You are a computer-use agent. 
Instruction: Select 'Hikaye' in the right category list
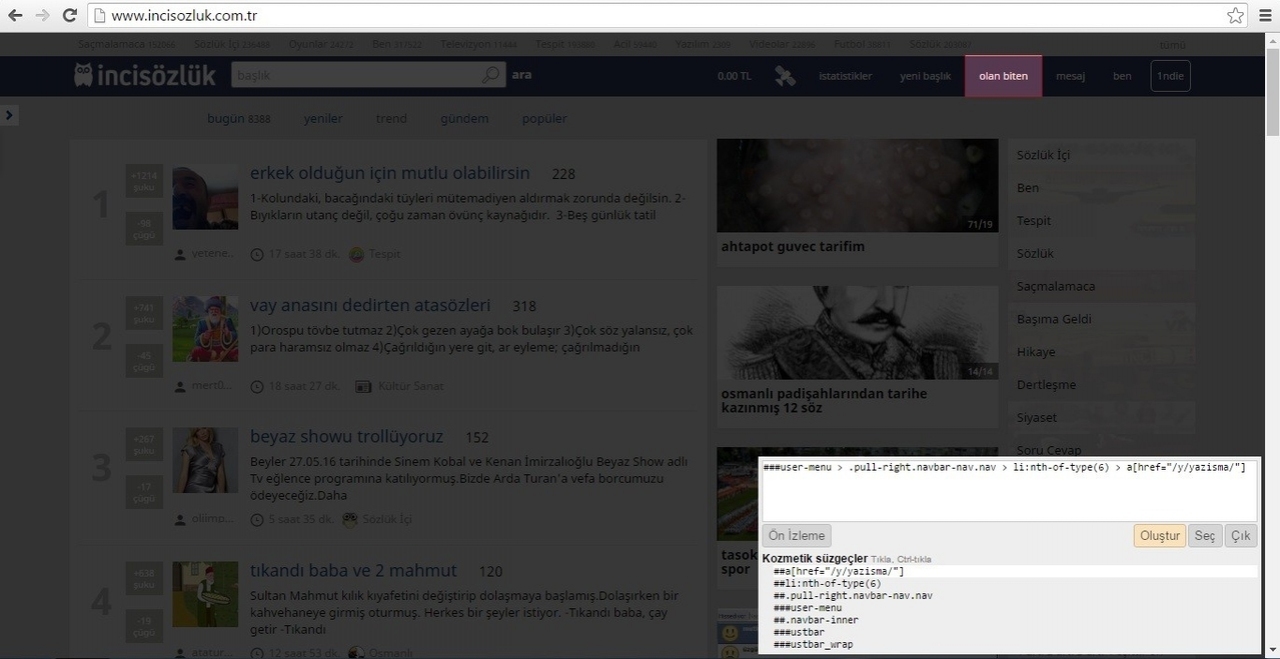pyautogui.click(x=1036, y=352)
